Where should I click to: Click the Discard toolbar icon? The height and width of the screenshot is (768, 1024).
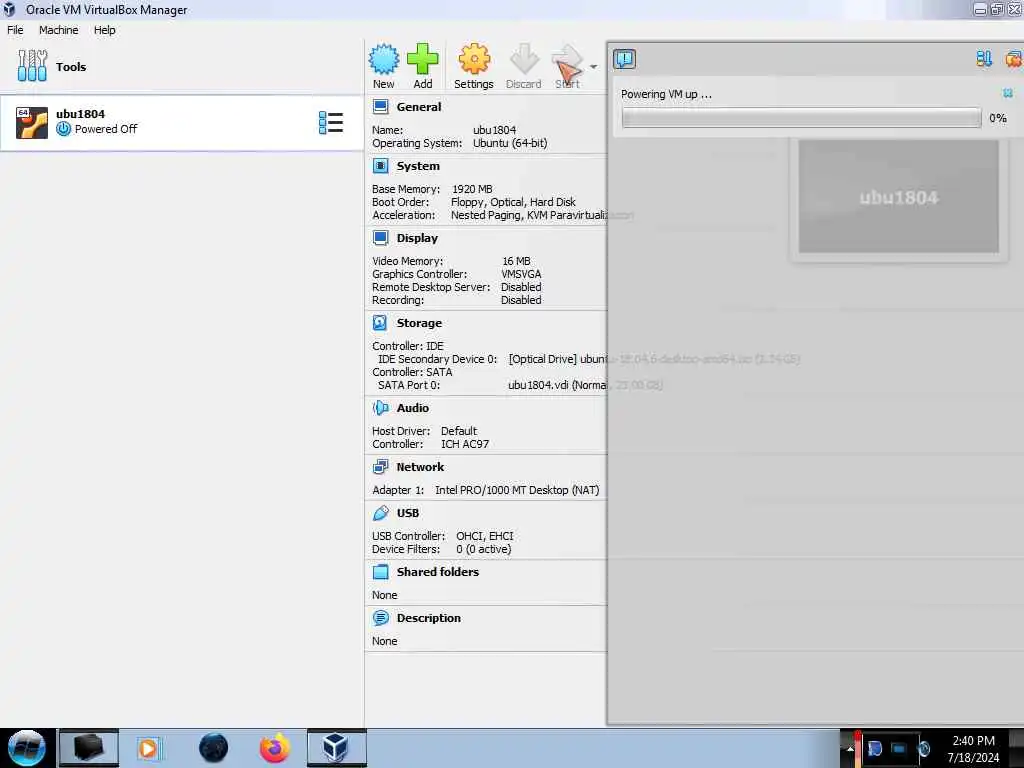[524, 59]
